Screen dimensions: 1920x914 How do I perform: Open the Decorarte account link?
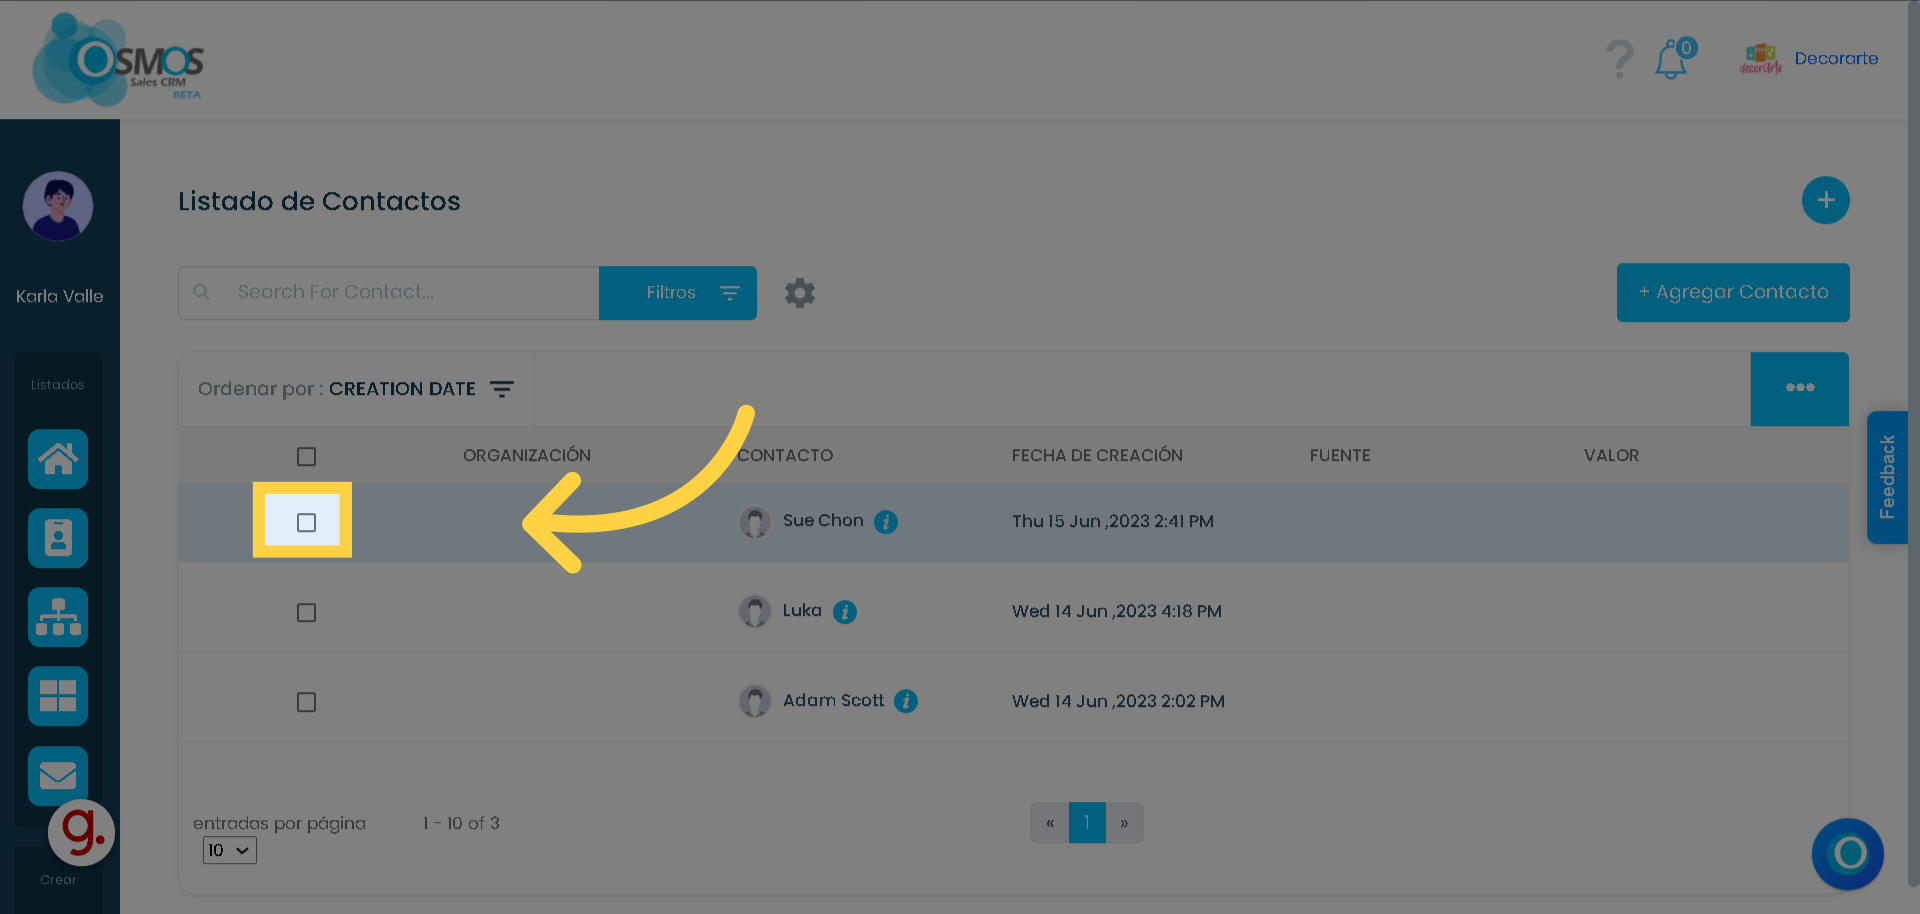(x=1836, y=58)
